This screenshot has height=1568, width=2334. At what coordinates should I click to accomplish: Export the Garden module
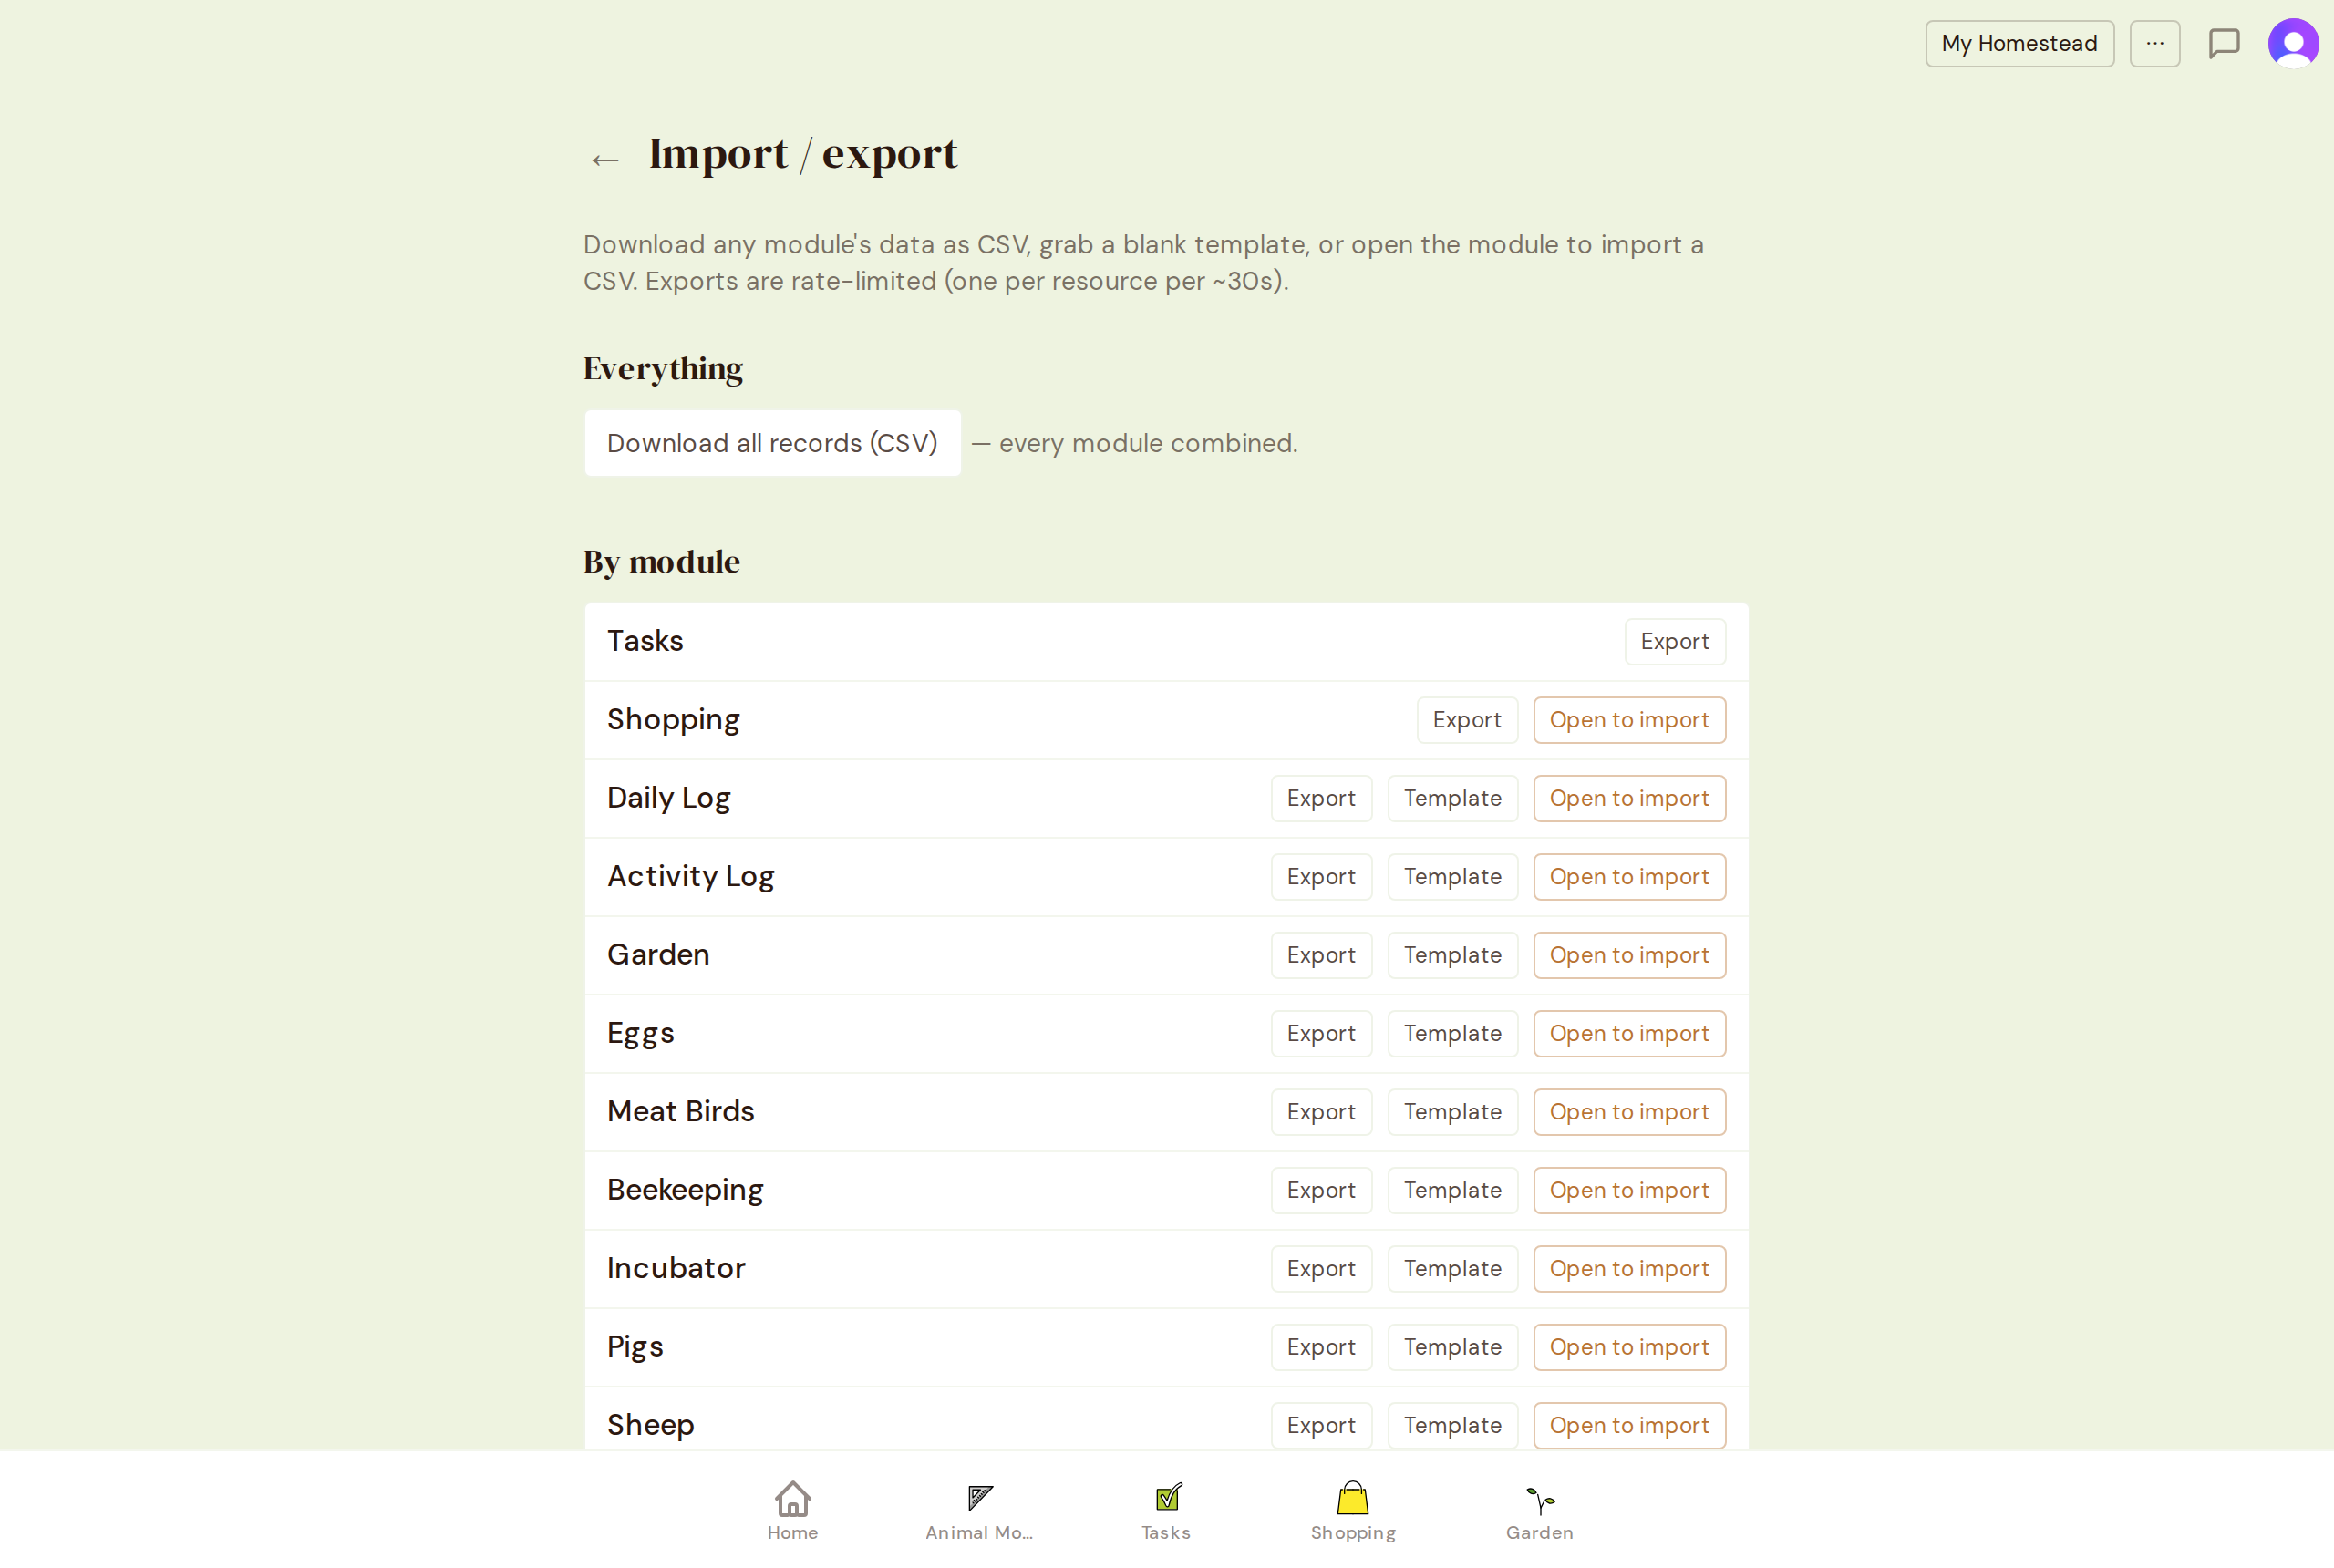coord(1321,956)
